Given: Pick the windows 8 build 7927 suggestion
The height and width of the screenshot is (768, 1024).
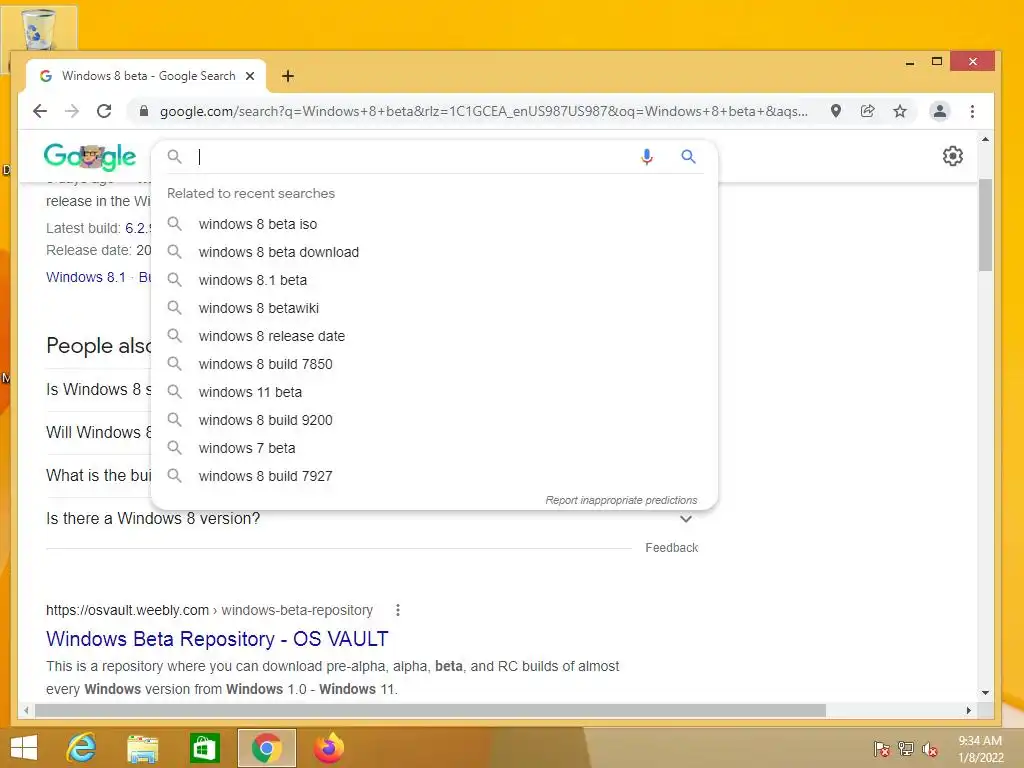Looking at the screenshot, I should point(434,477).
